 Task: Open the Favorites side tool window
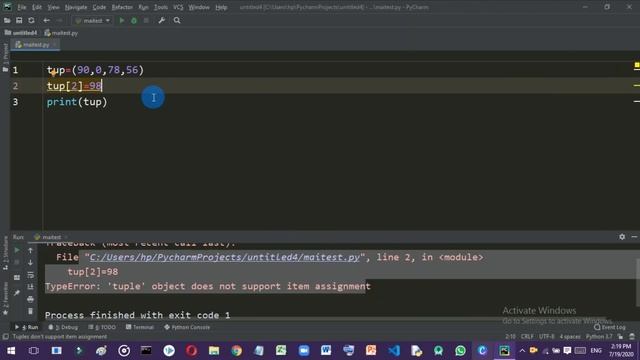click(5, 299)
